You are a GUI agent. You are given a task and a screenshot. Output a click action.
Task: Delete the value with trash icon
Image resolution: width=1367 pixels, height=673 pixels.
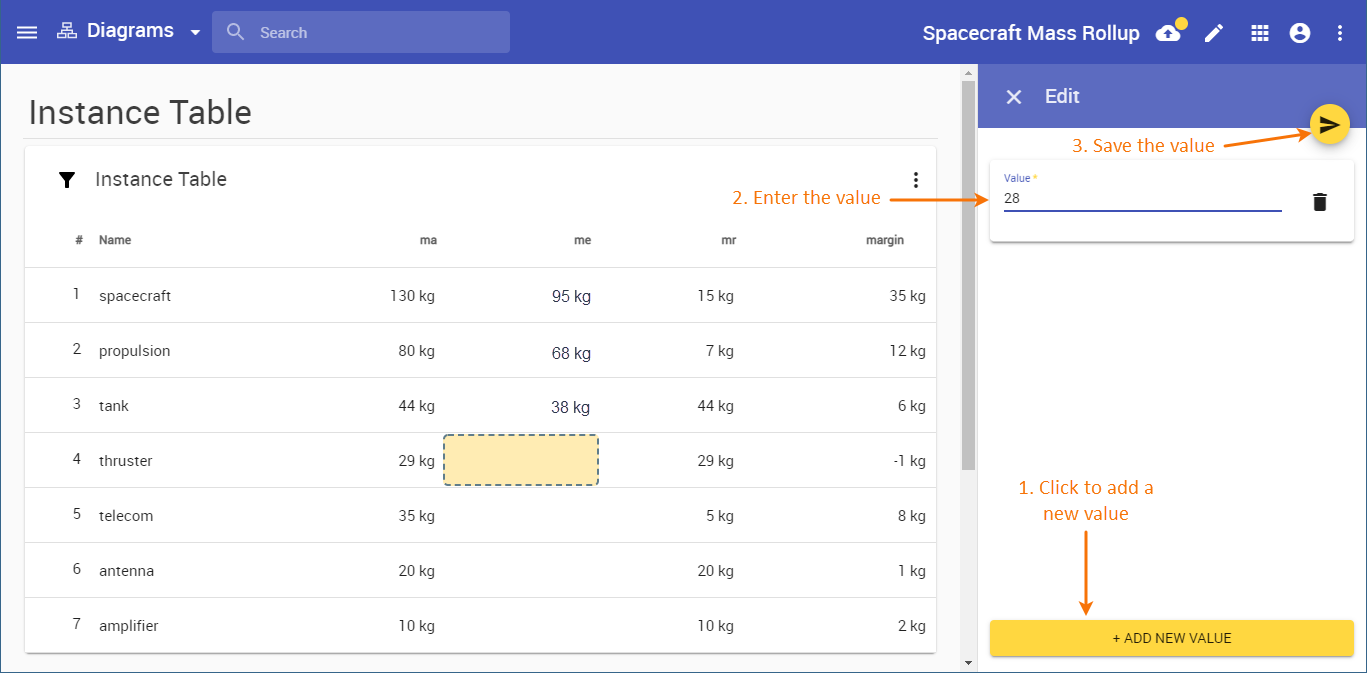pos(1320,202)
